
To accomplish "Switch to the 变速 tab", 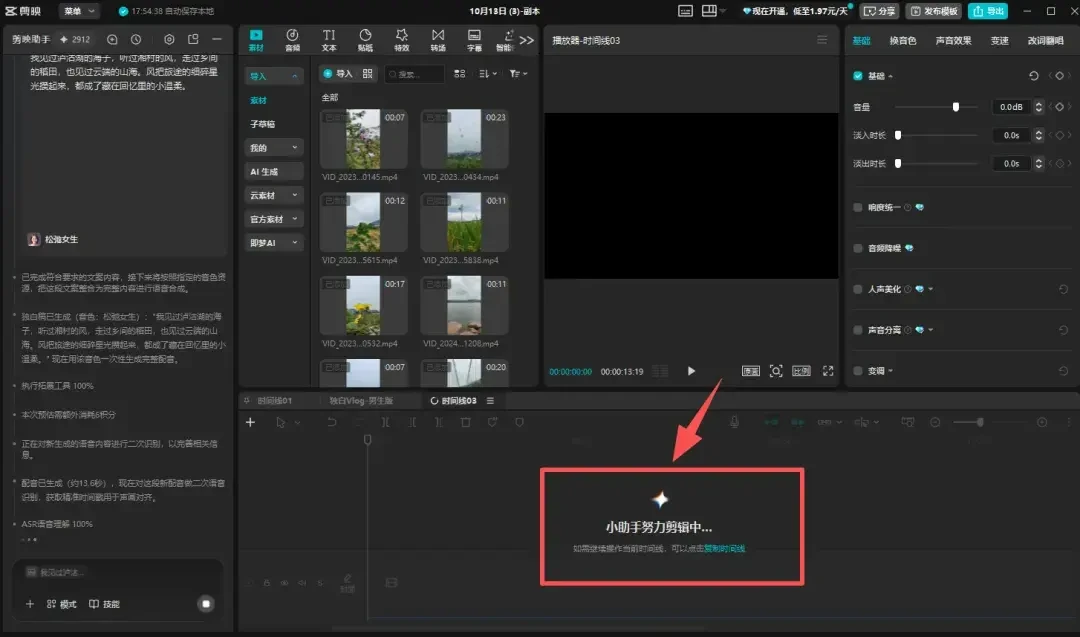I will [x=999, y=41].
